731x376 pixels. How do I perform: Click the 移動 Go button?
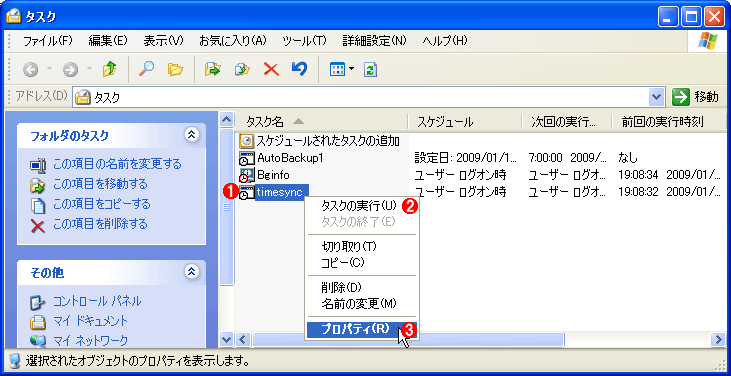(x=695, y=97)
